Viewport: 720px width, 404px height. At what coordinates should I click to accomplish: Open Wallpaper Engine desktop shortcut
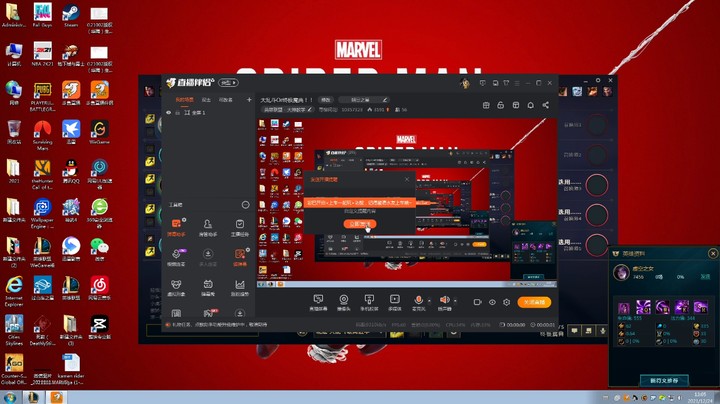(x=42, y=213)
